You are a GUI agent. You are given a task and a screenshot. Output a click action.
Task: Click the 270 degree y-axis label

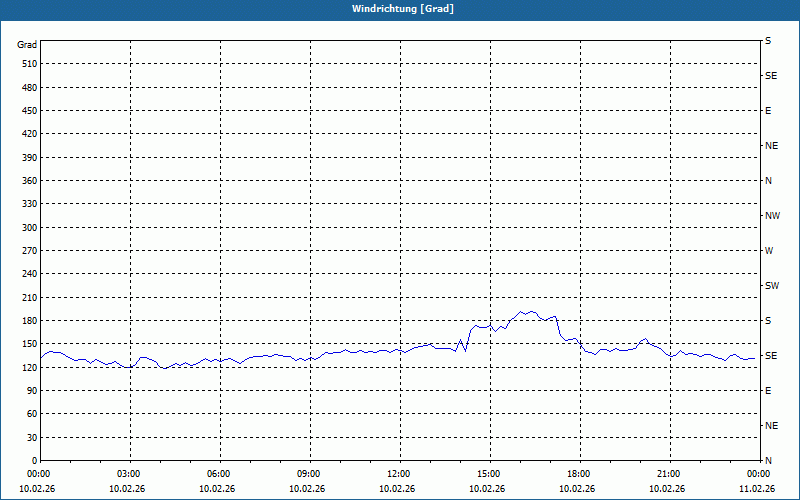click(30, 251)
